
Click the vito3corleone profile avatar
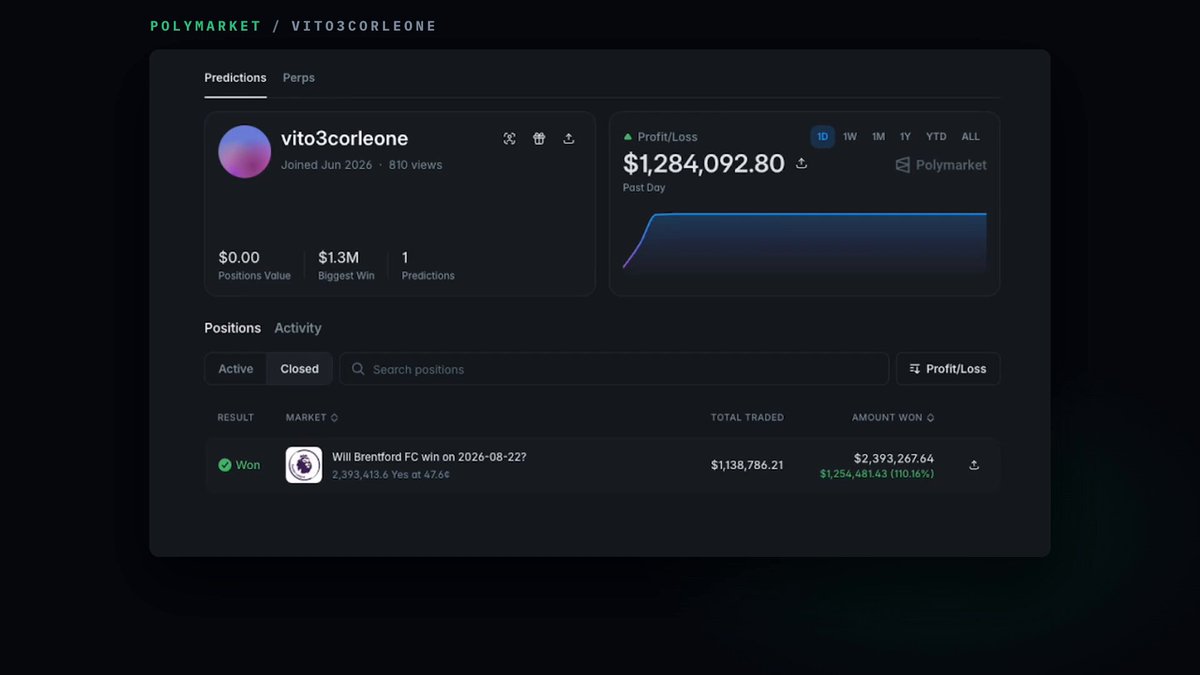[245, 152]
